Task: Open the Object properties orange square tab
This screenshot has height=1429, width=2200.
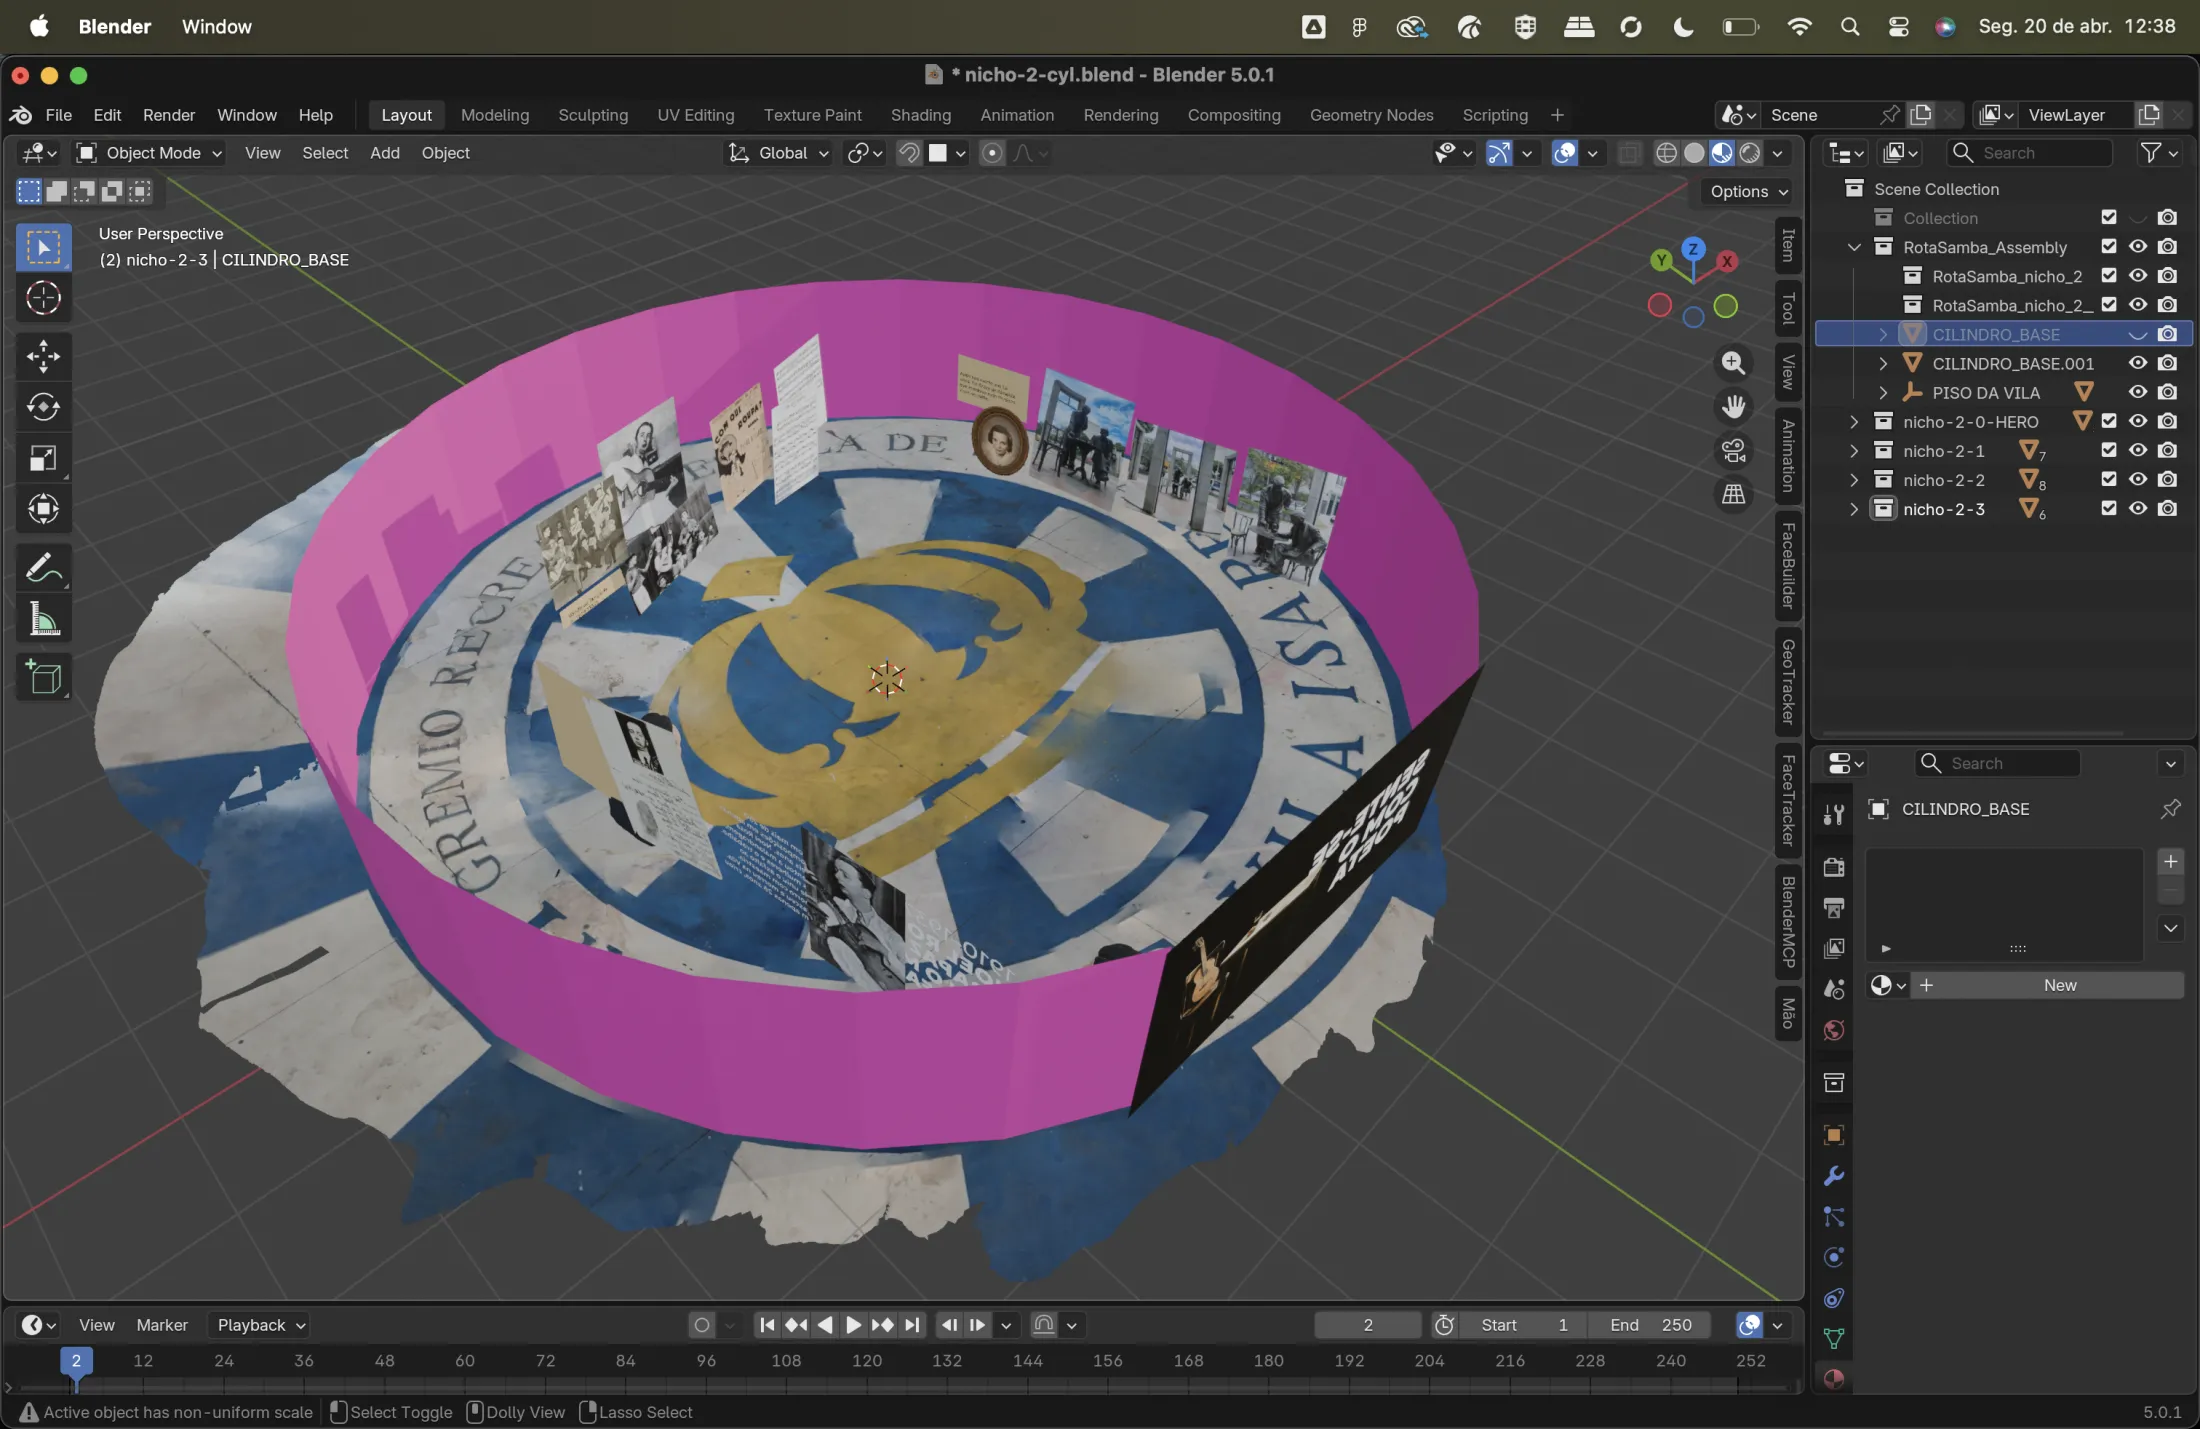Action: coord(1833,1135)
